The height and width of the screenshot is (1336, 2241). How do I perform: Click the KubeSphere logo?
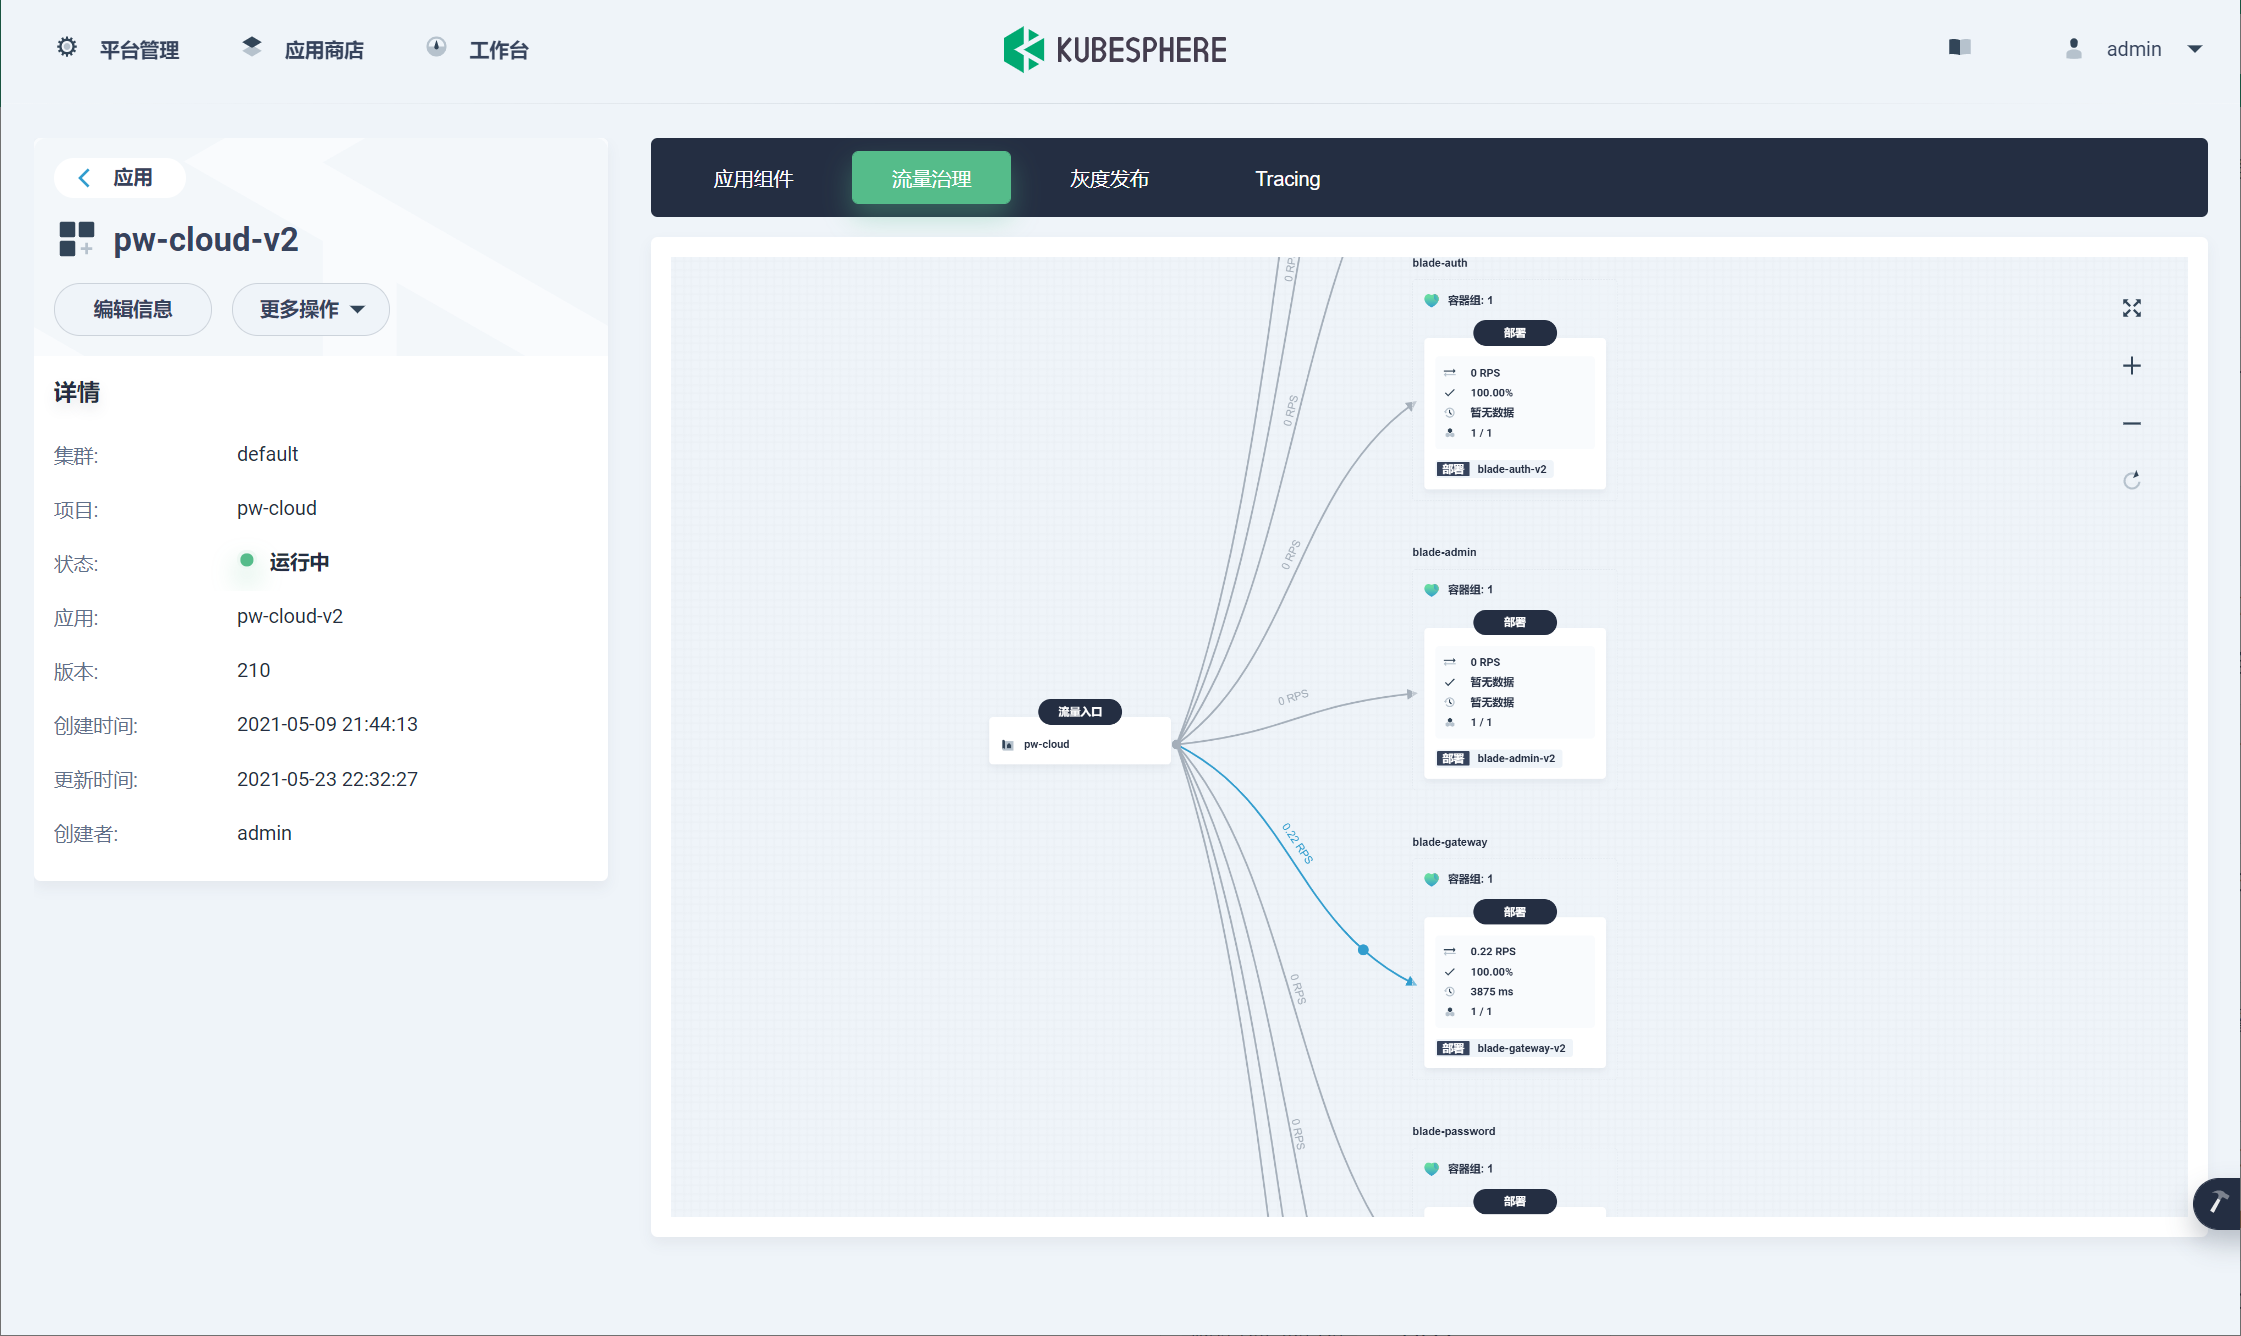1115,49
